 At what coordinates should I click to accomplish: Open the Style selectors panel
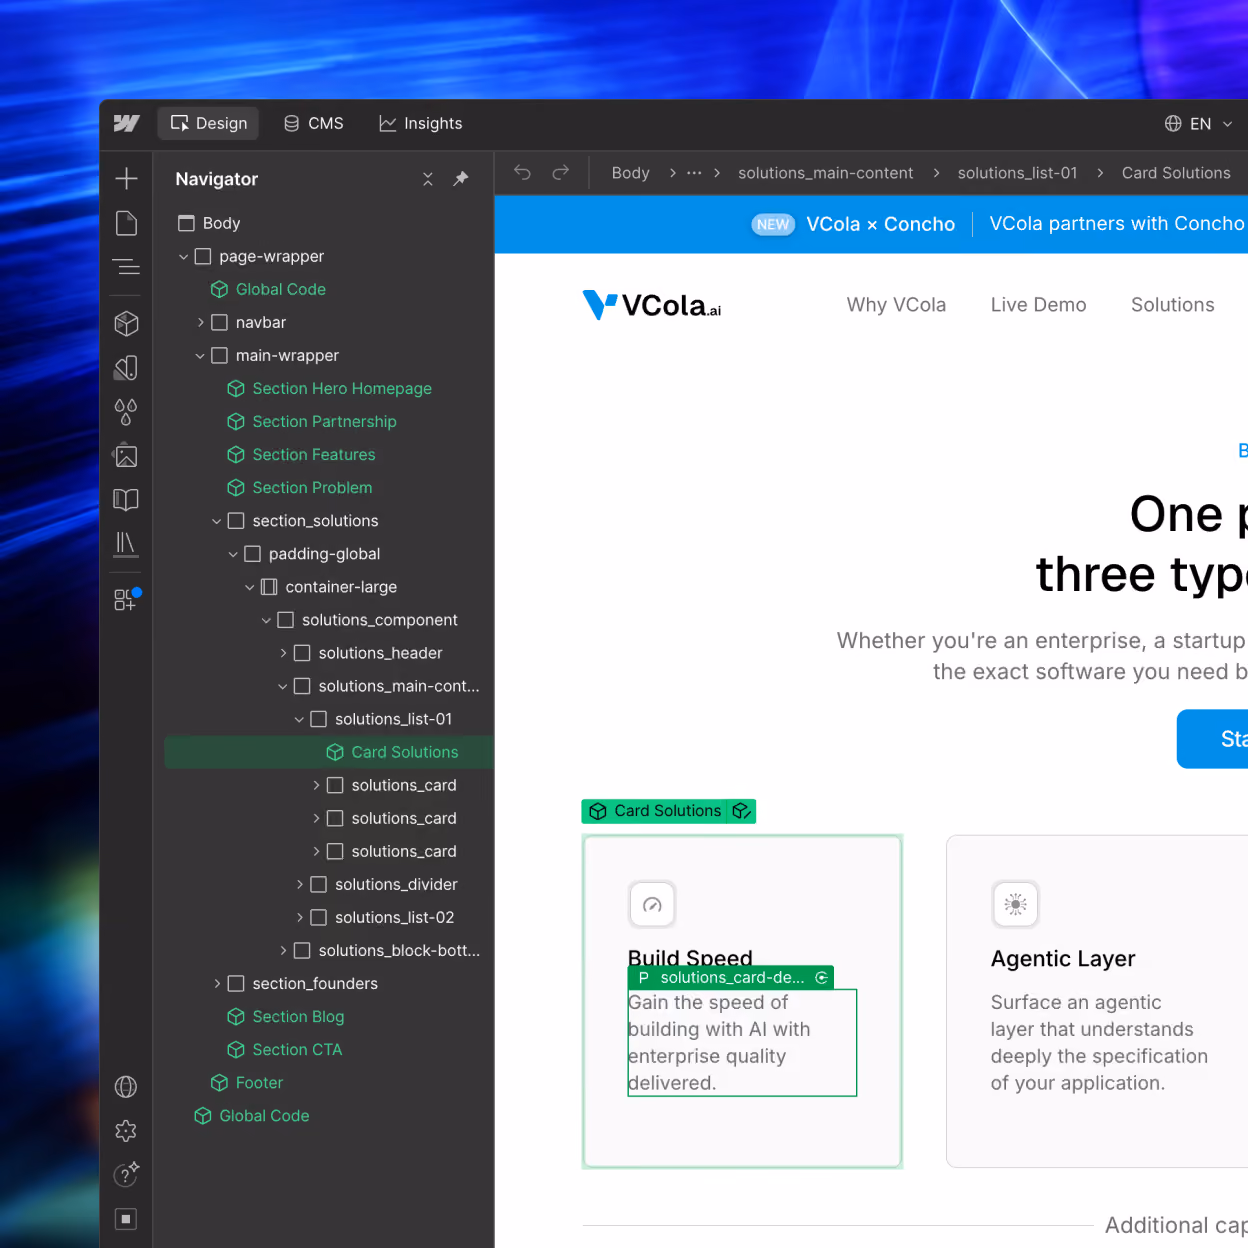point(126,367)
